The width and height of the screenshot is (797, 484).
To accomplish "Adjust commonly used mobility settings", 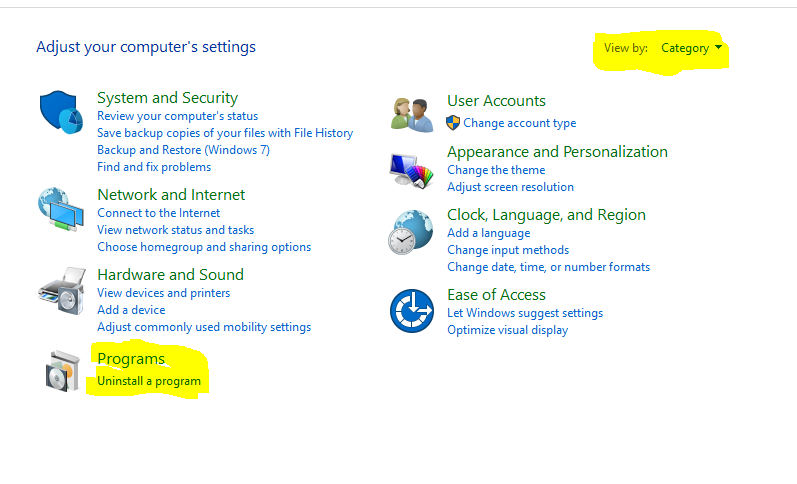I will click(204, 327).
